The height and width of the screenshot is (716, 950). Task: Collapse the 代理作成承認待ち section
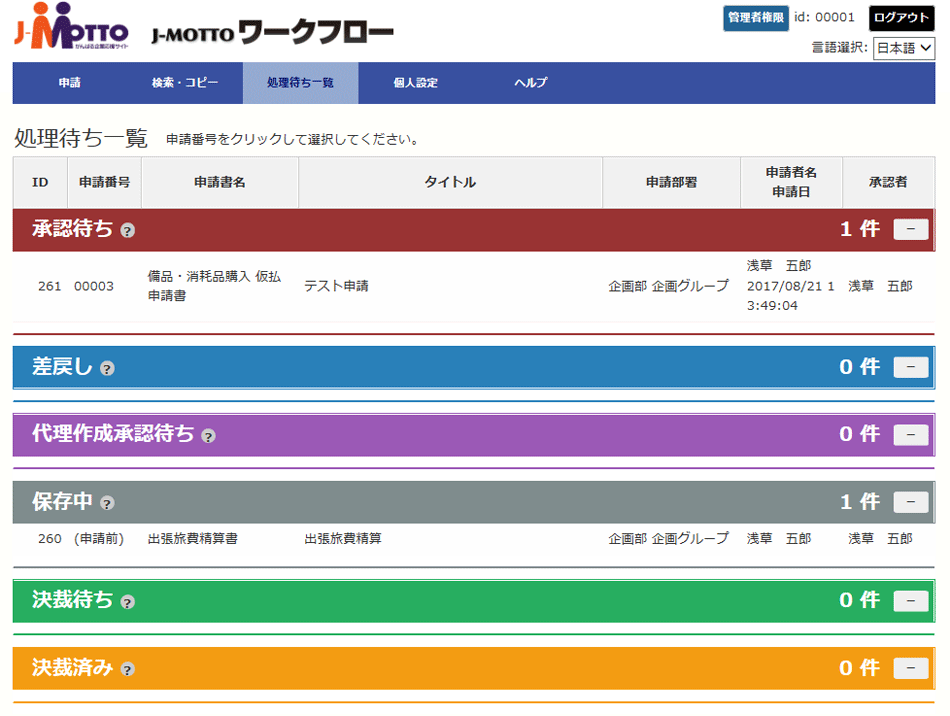pyautogui.click(x=910, y=434)
